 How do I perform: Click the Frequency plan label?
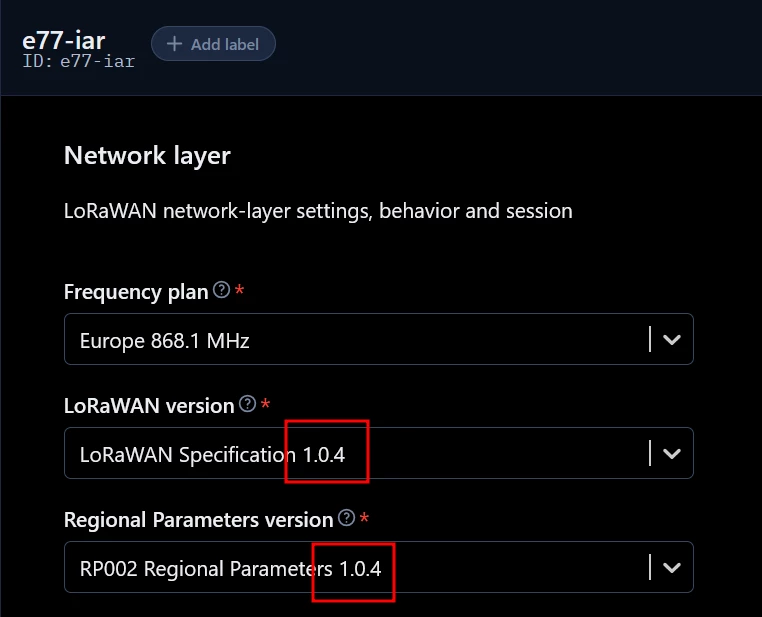(x=136, y=292)
